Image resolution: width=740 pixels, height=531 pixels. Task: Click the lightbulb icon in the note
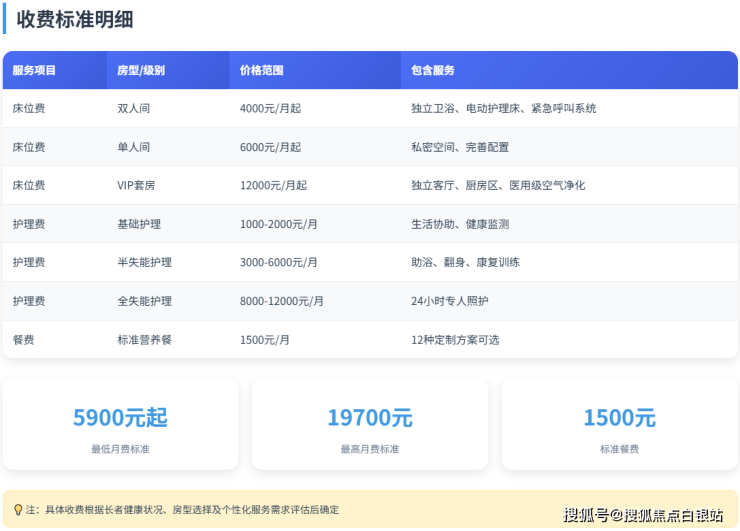pos(18,510)
